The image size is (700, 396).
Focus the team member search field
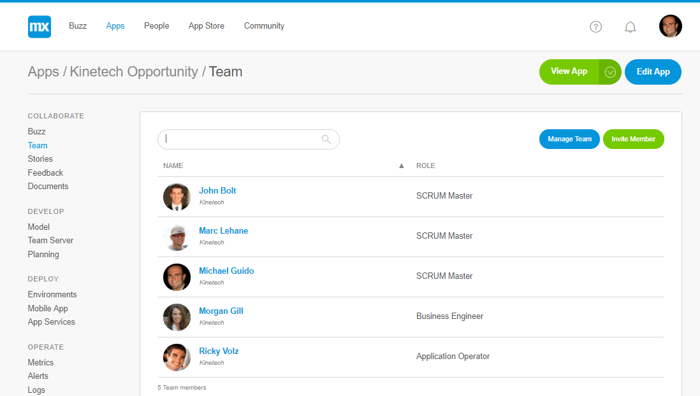[x=248, y=139]
